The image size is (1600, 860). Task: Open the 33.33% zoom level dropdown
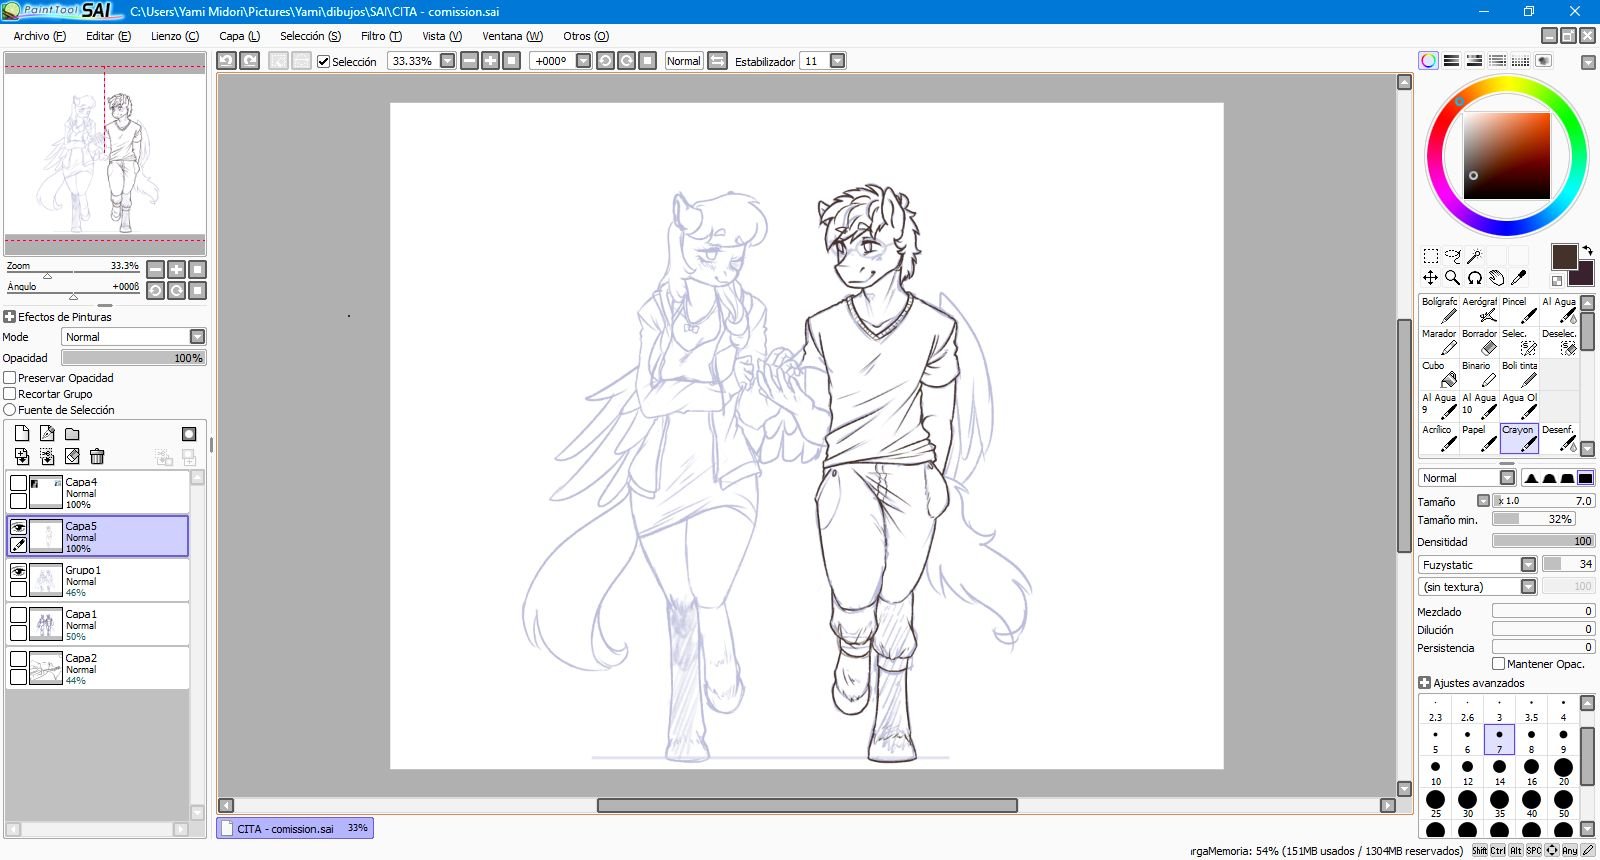(x=448, y=61)
